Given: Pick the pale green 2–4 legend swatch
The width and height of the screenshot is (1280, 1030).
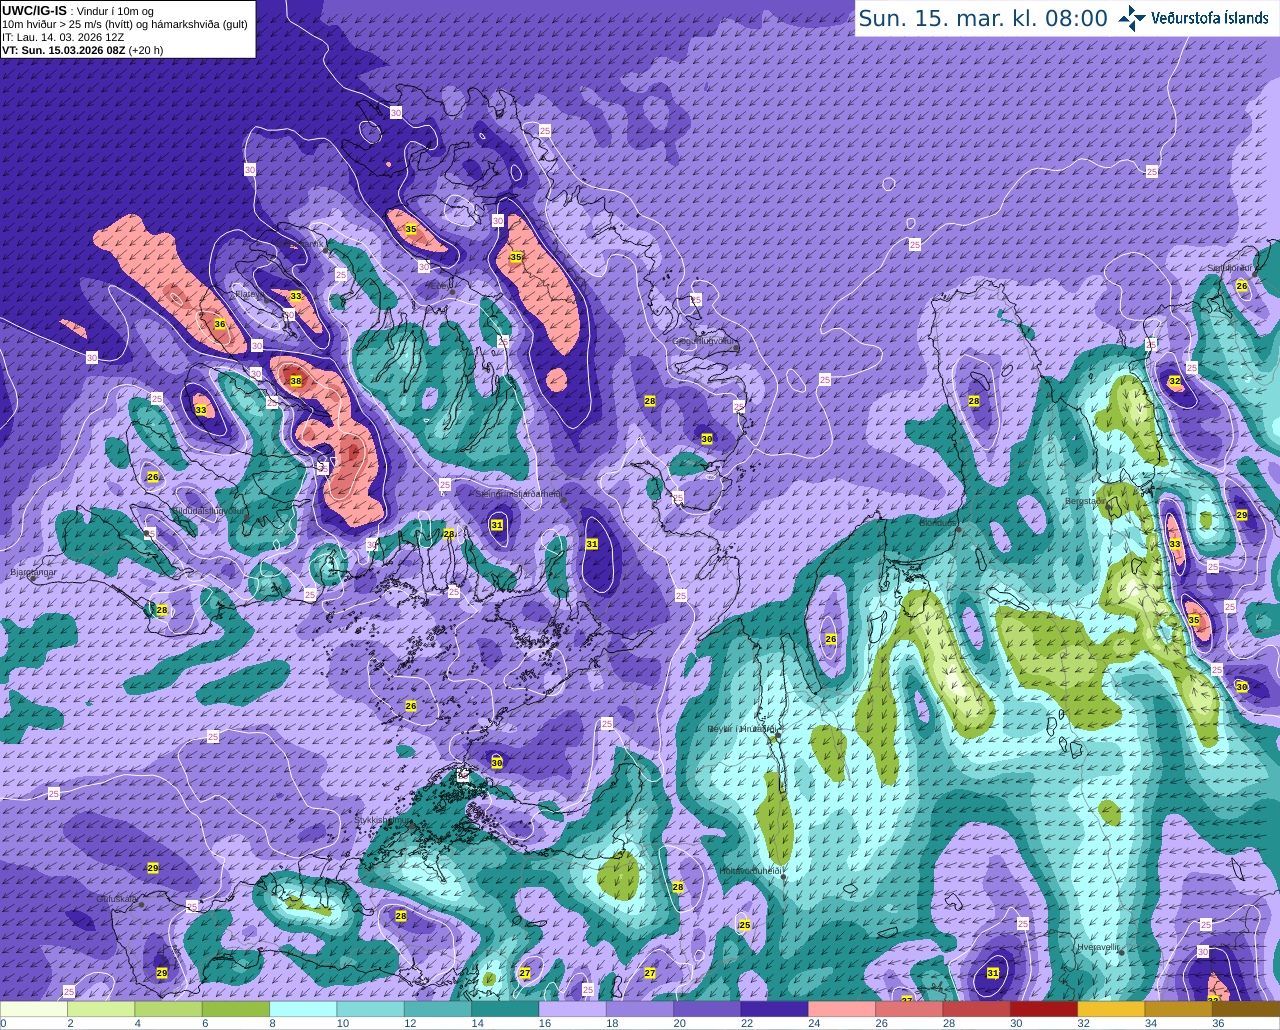Looking at the screenshot, I should pyautogui.click(x=101, y=1009).
